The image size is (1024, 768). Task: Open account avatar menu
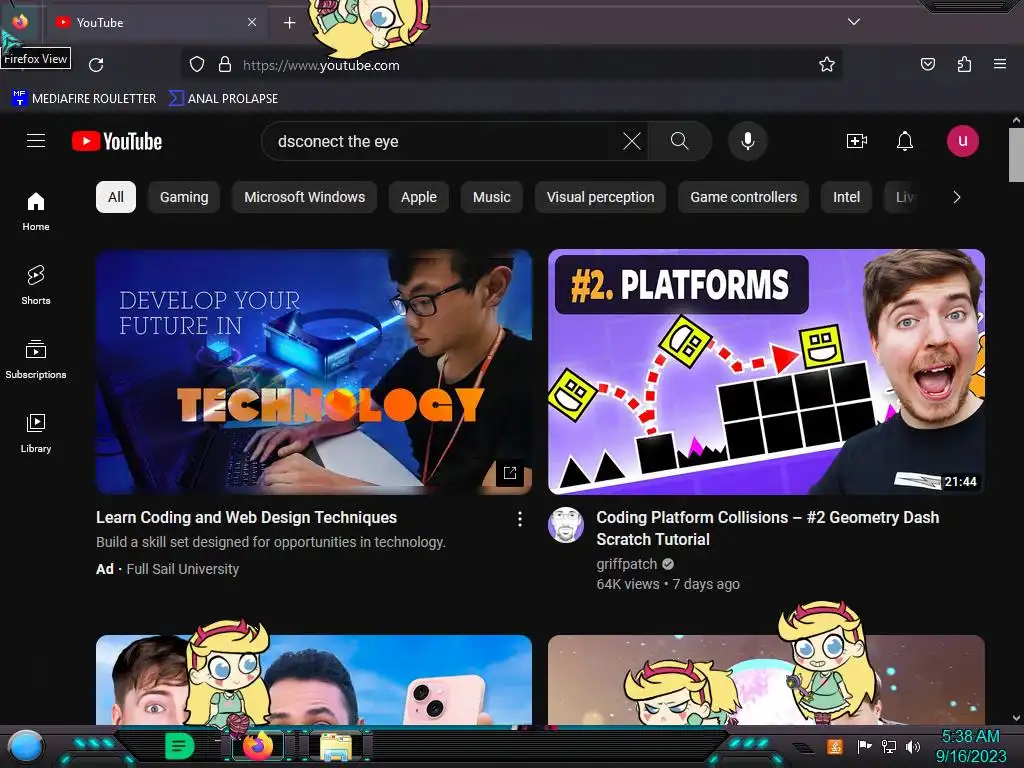(x=963, y=141)
